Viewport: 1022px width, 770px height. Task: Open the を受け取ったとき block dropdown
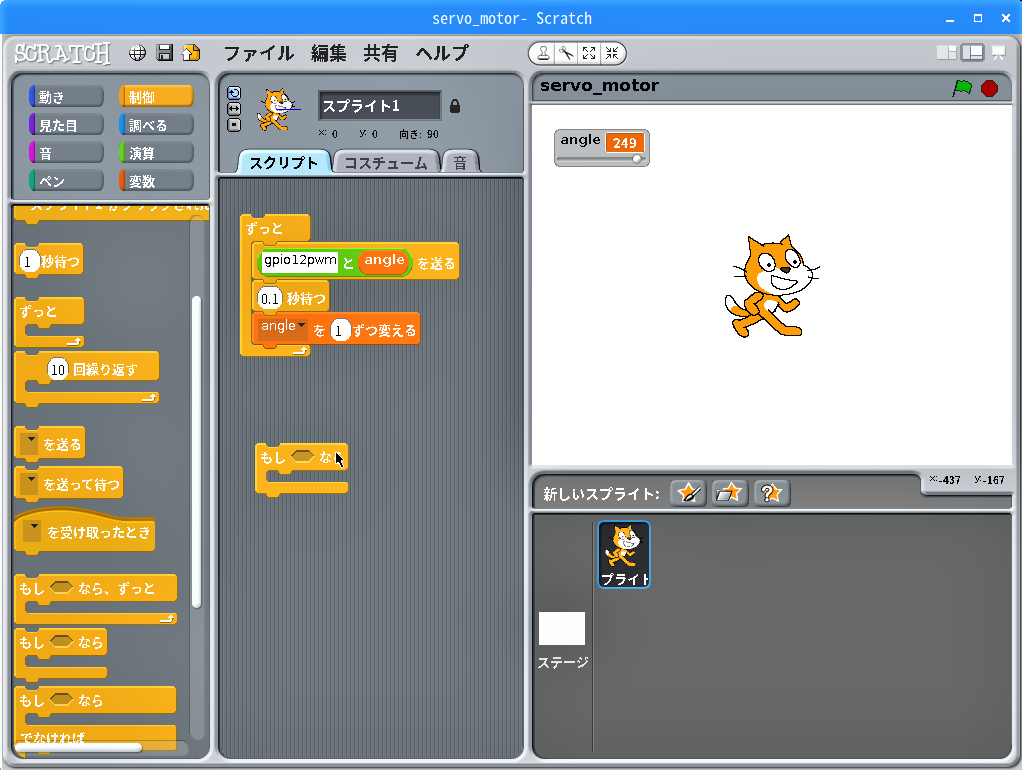(32, 531)
